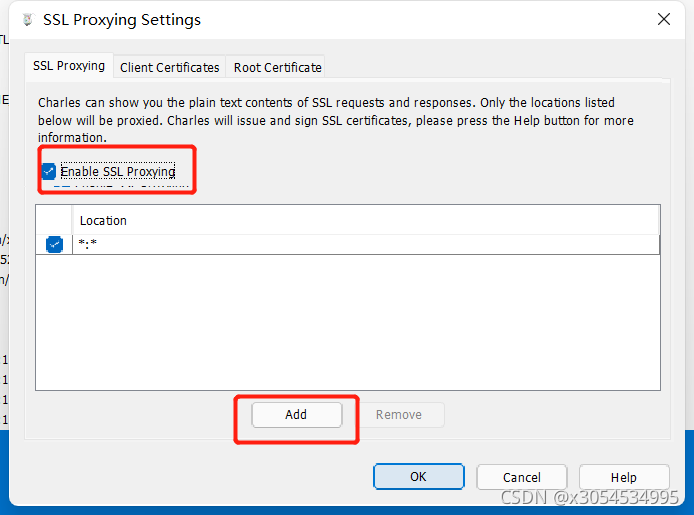Click the Add button
This screenshot has height=515, width=694.
297,415
